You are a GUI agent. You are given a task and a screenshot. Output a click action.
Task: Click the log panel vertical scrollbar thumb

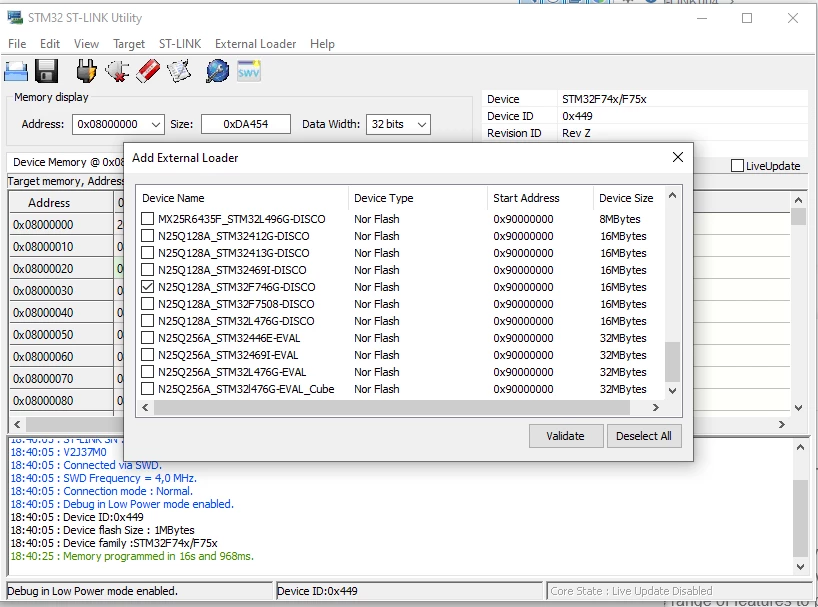click(x=800, y=518)
